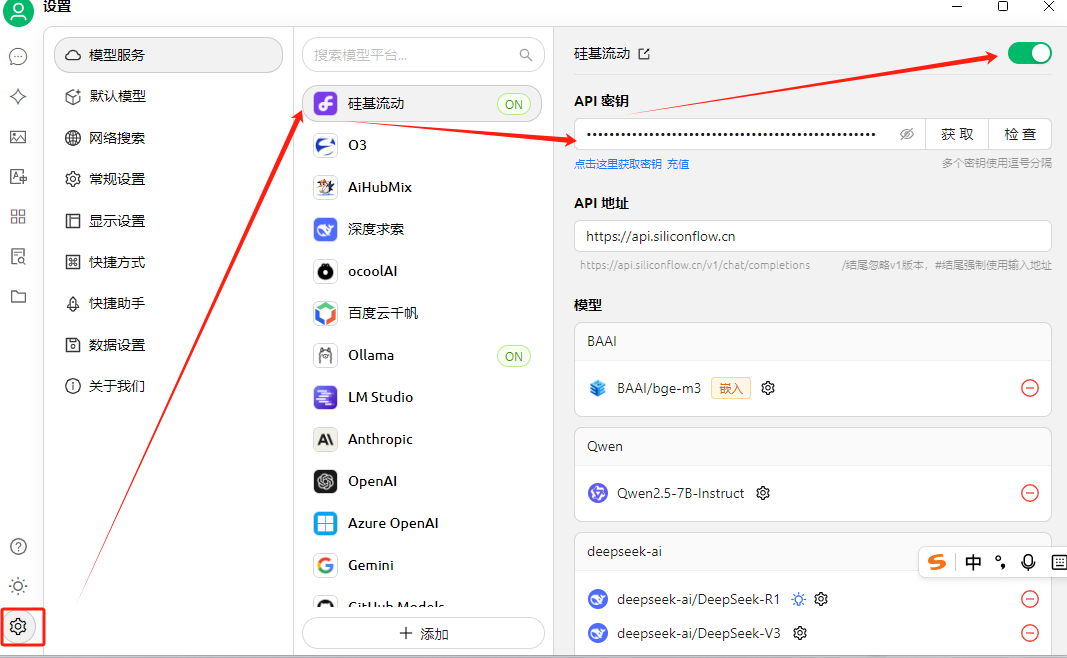Click the search magnifier in provider search
This screenshot has height=658, width=1067.
526,55
